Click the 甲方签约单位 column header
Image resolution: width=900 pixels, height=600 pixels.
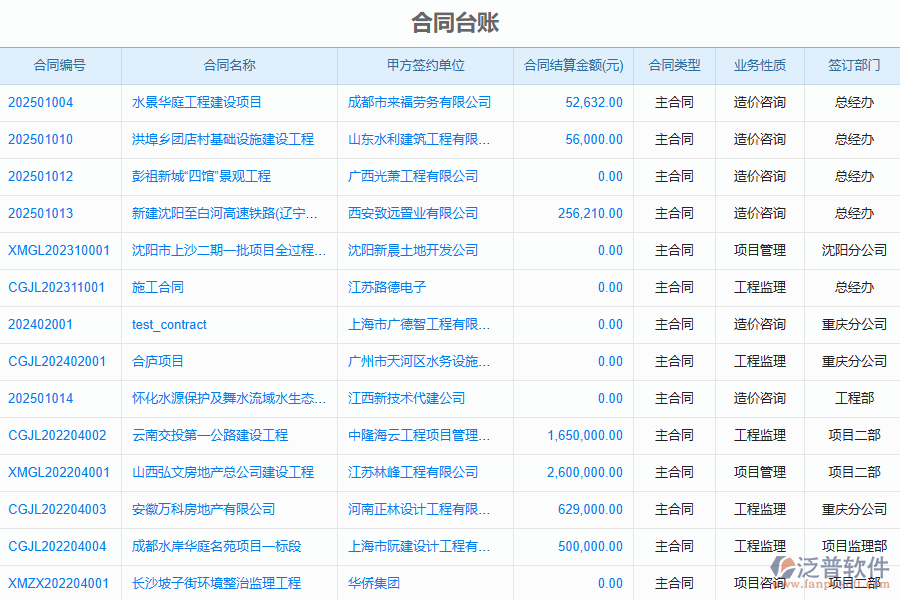click(x=425, y=66)
